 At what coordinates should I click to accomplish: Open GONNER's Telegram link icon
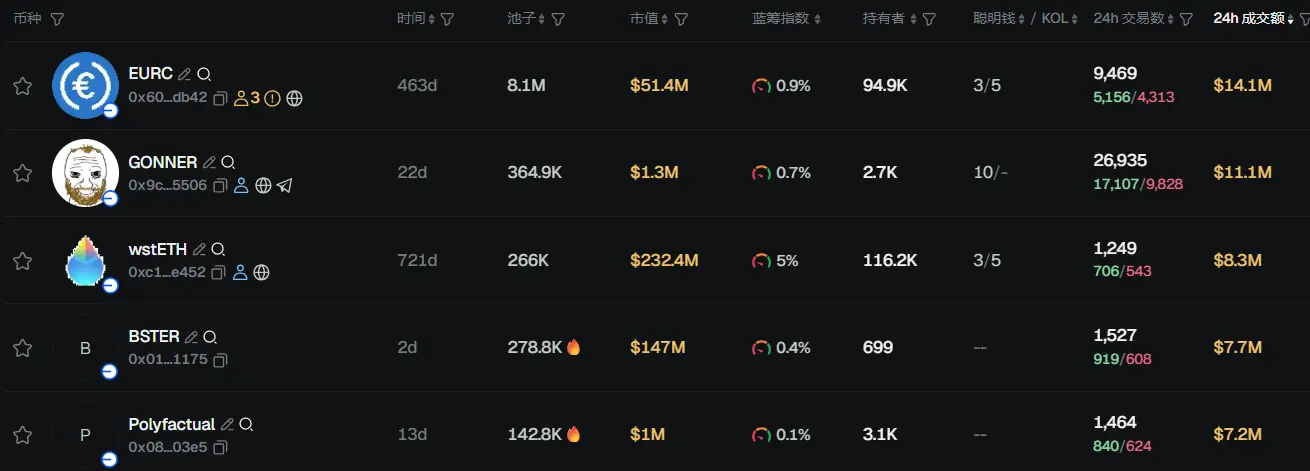[285, 185]
